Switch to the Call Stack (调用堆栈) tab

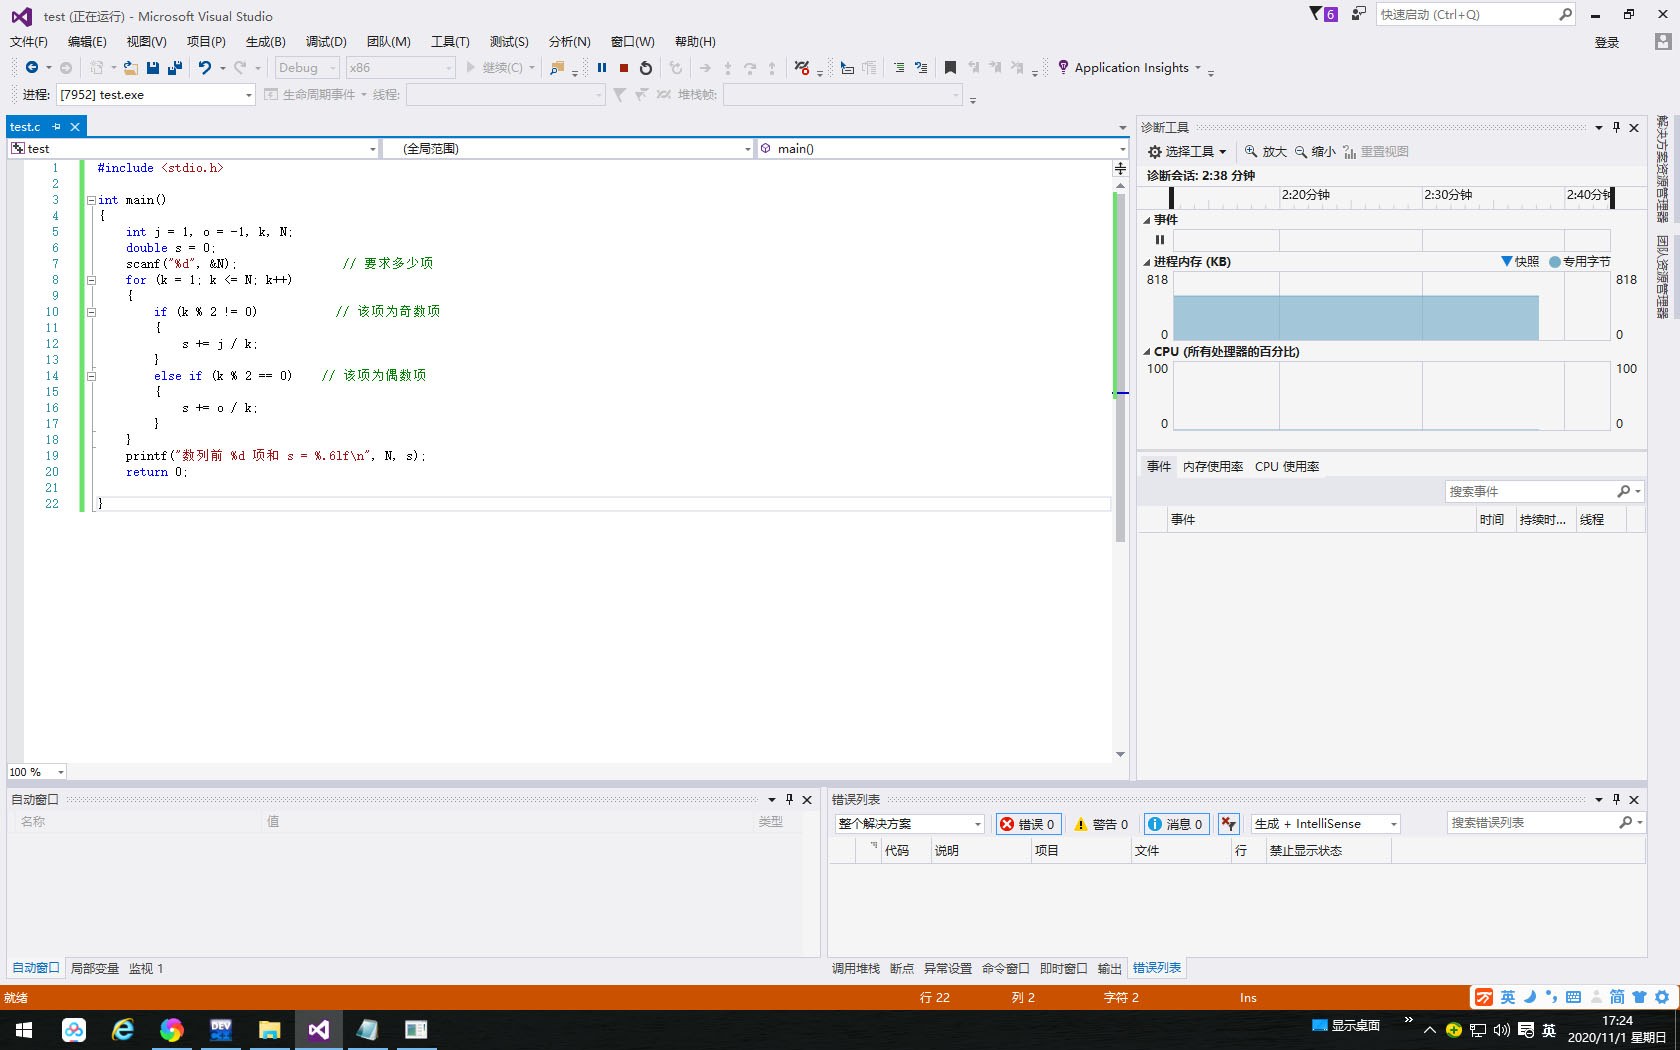coord(856,968)
